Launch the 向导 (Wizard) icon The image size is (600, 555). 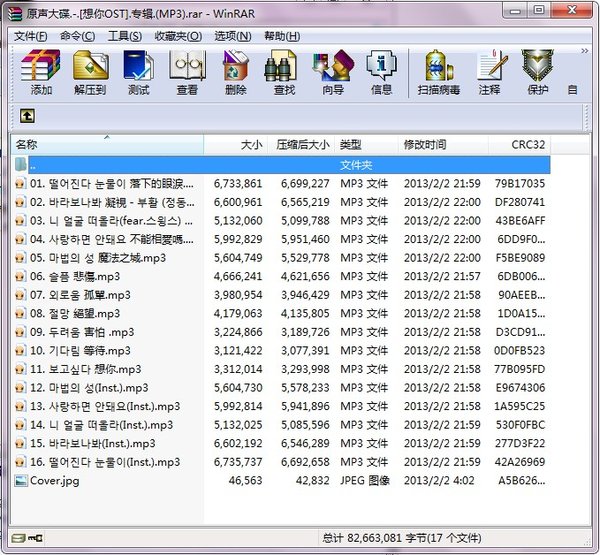pyautogui.click(x=333, y=72)
